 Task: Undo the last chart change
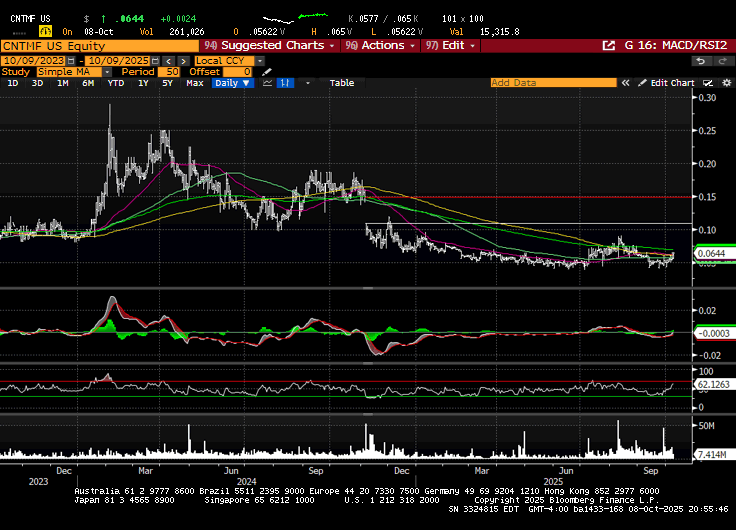[x=701, y=61]
